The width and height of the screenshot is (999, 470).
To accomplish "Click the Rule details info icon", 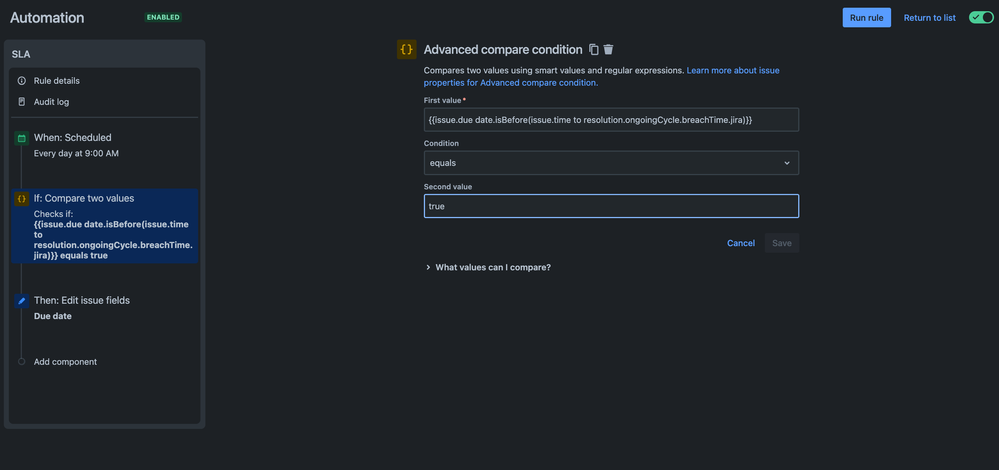I will (22, 81).
